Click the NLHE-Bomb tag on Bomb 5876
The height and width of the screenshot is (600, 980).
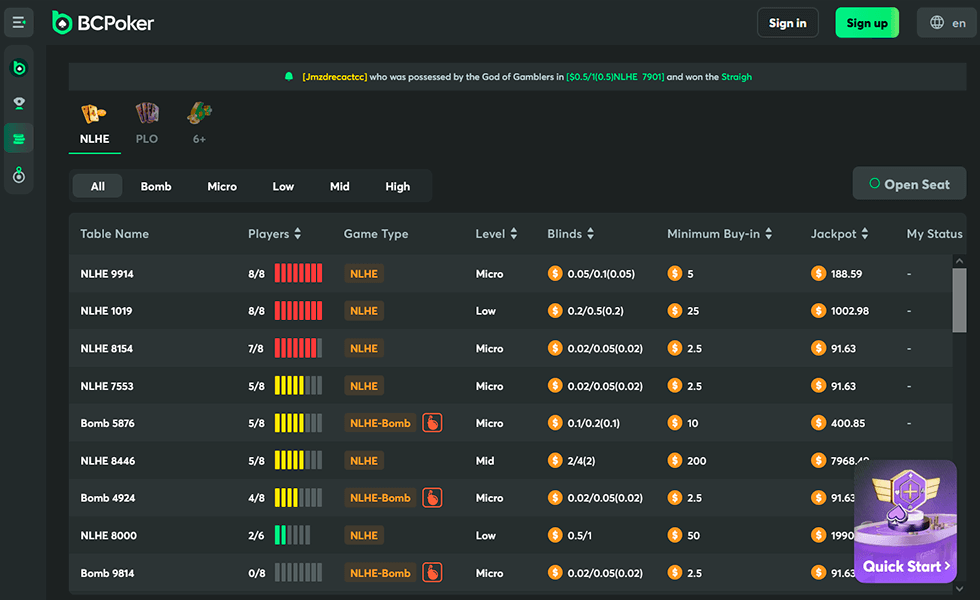tap(380, 423)
